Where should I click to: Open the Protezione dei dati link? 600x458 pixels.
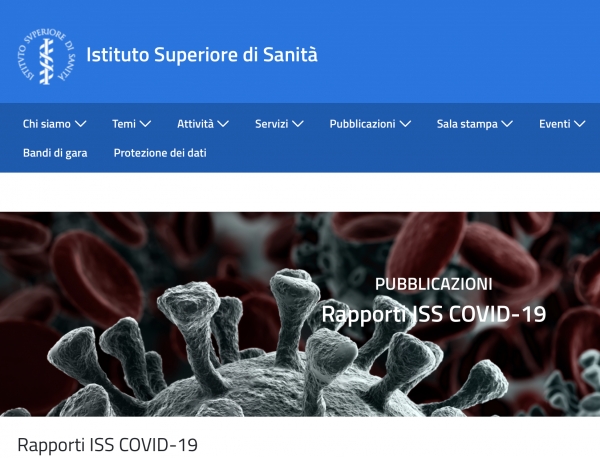pos(160,153)
